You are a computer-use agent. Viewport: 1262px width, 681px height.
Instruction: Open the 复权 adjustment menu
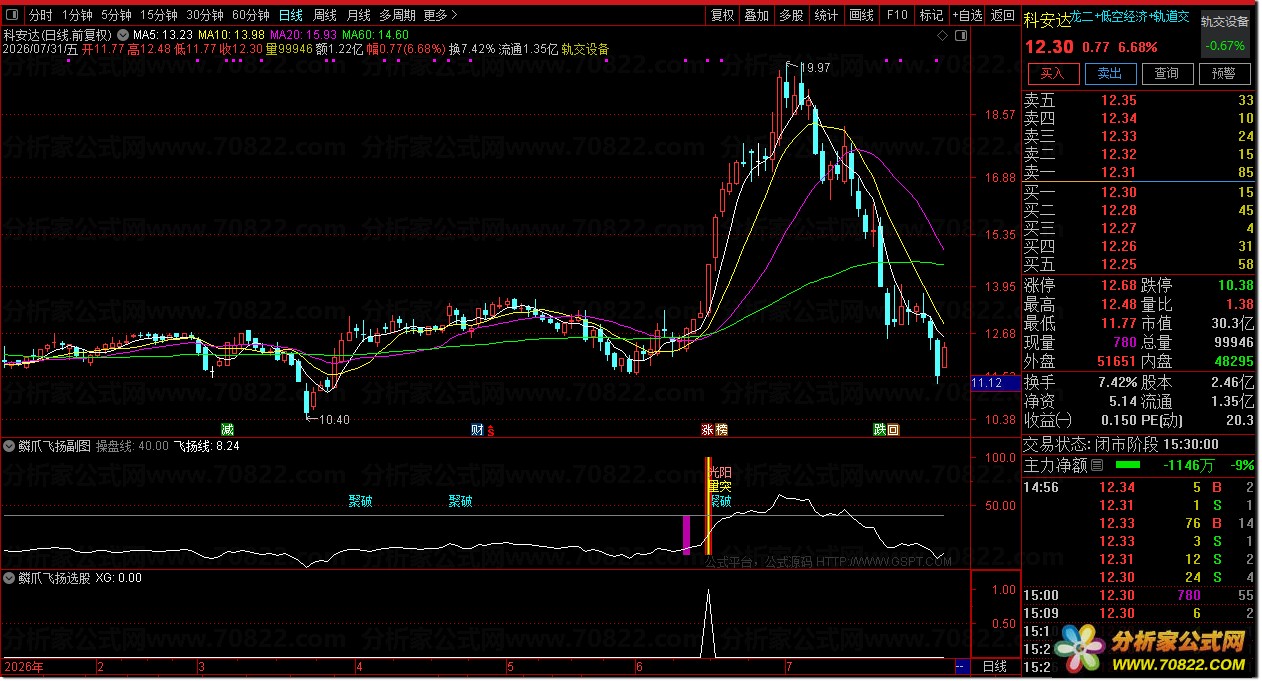[x=722, y=15]
